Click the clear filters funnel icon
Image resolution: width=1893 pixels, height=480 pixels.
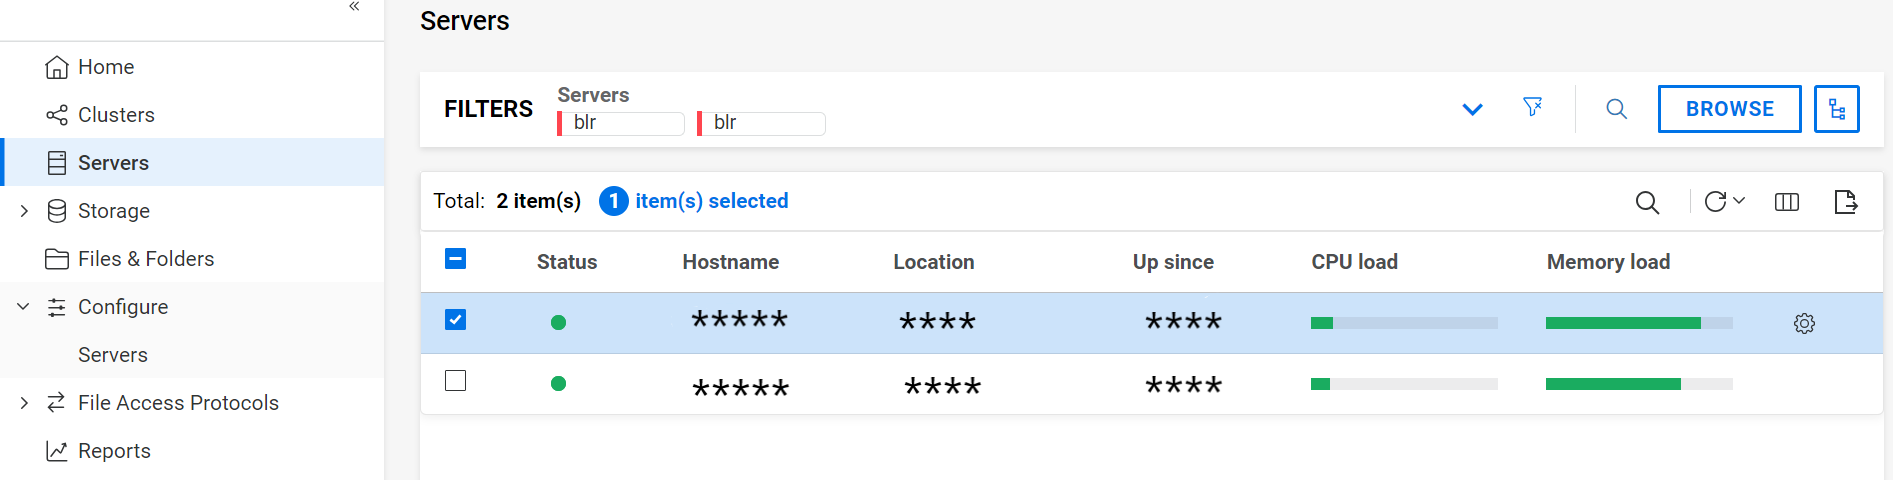[x=1532, y=107]
